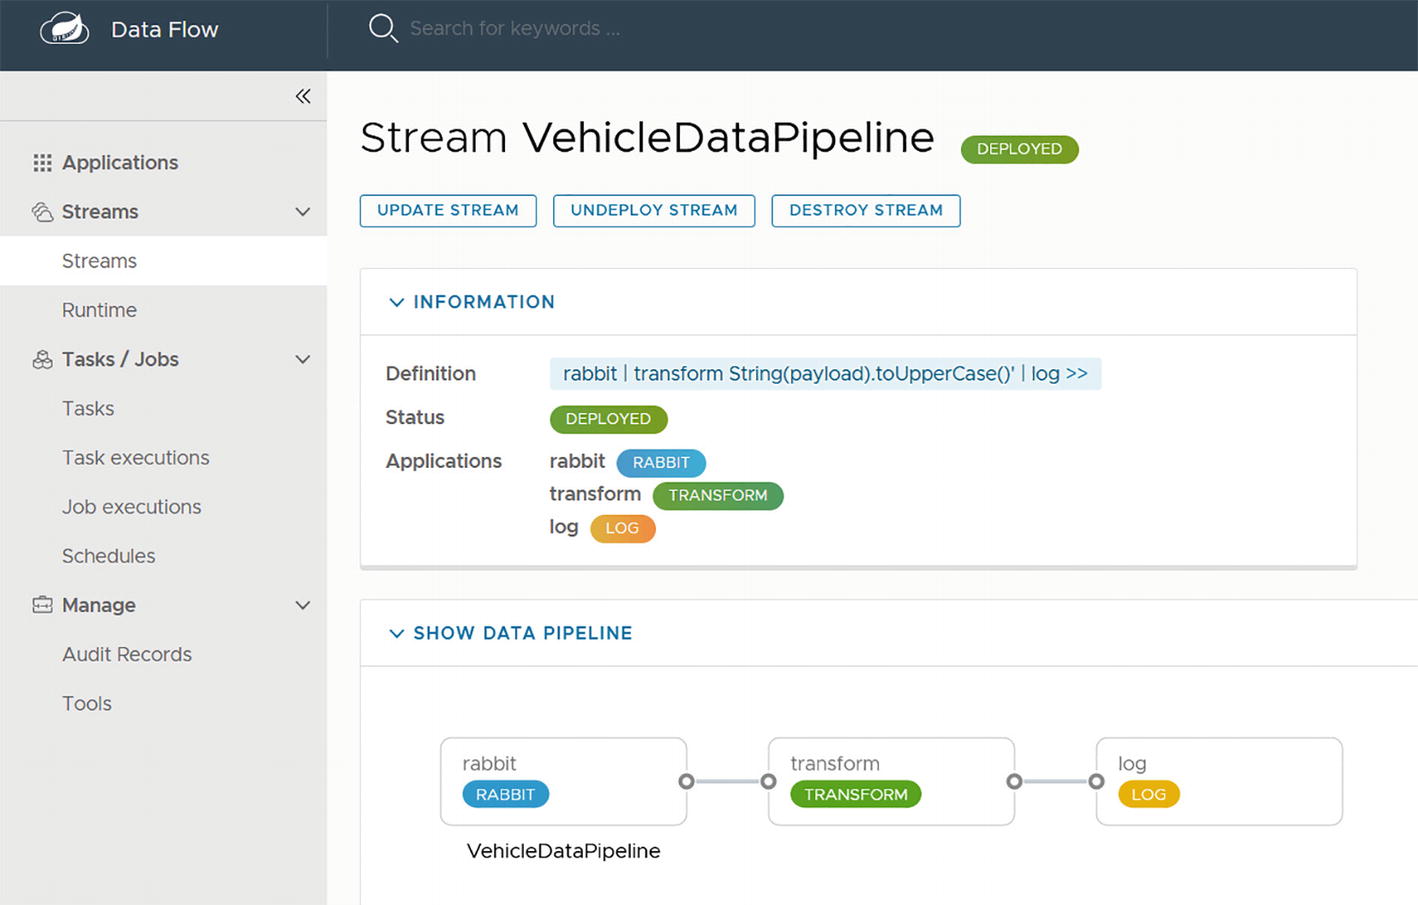Click the rabbit node output port
The width and height of the screenshot is (1418, 905).
coord(686,782)
